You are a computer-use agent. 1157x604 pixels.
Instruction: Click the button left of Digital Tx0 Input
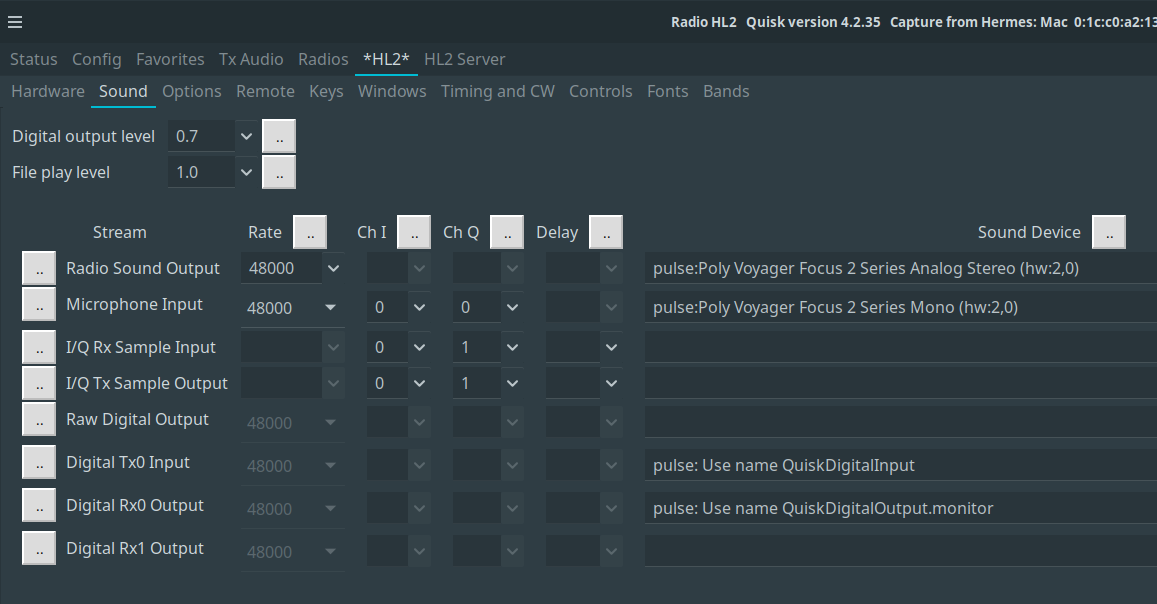(39, 462)
